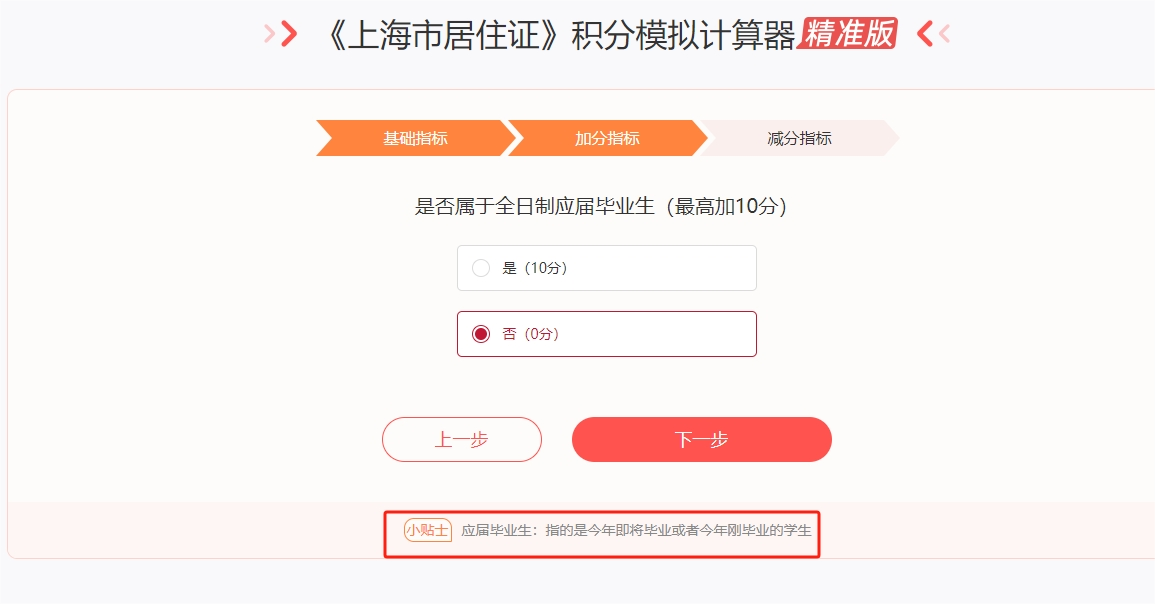Select the 是（10分）radio button
1155x604 pixels.
[x=481, y=268]
